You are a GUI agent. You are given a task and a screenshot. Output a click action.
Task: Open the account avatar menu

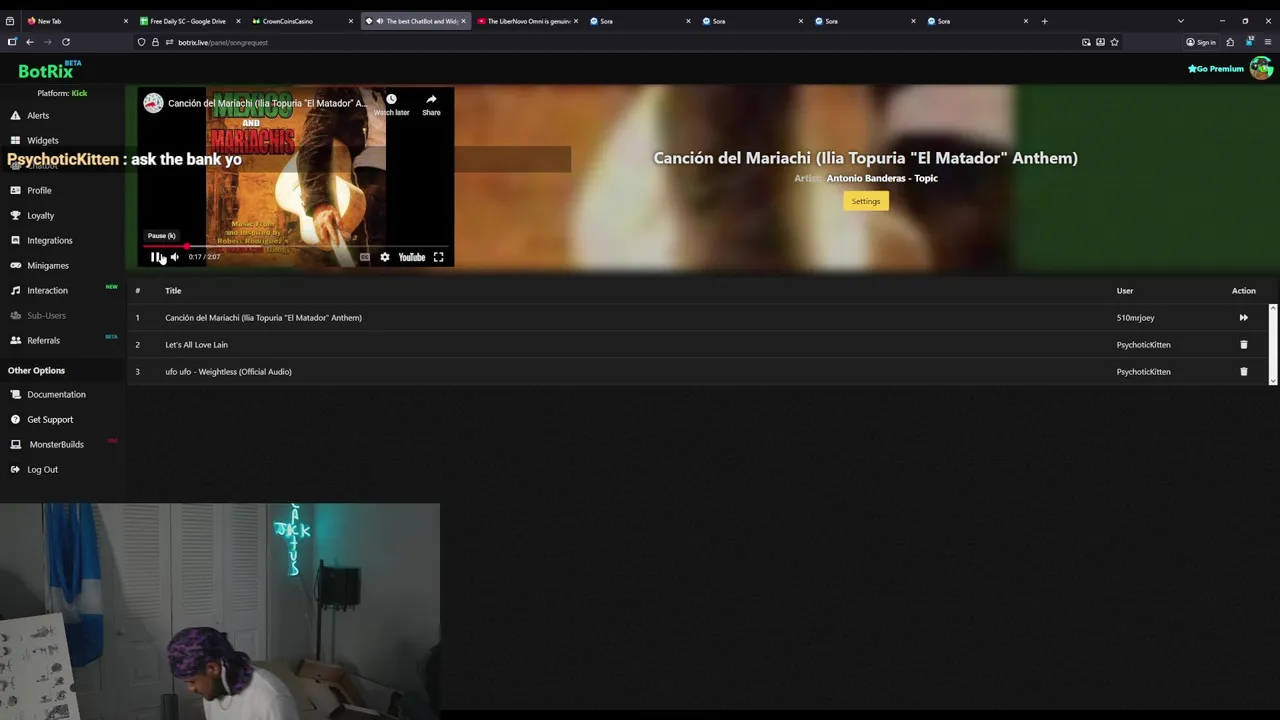pyautogui.click(x=1261, y=68)
